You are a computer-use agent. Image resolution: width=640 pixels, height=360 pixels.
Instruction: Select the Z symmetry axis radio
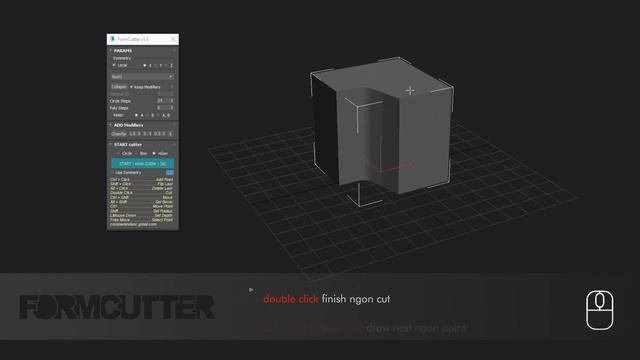[166, 66]
